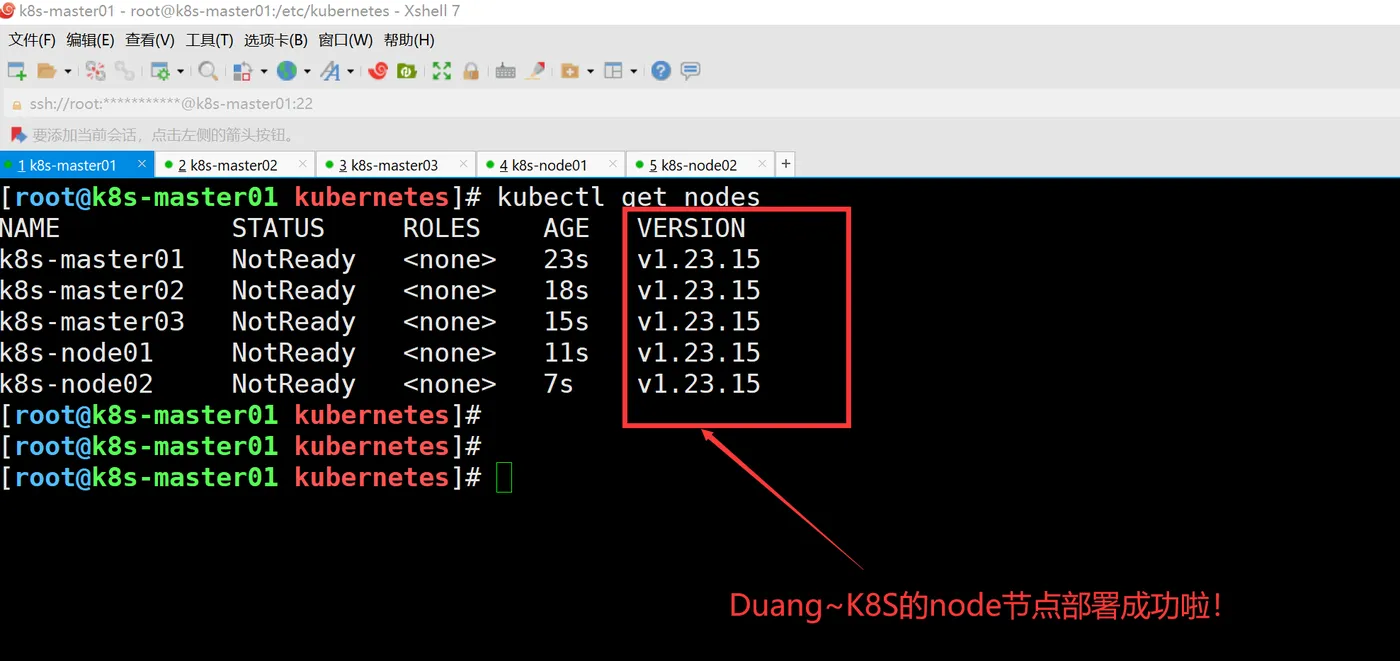Open the 选项卡(B) menu
1400x661 pixels.
pyautogui.click(x=276, y=40)
